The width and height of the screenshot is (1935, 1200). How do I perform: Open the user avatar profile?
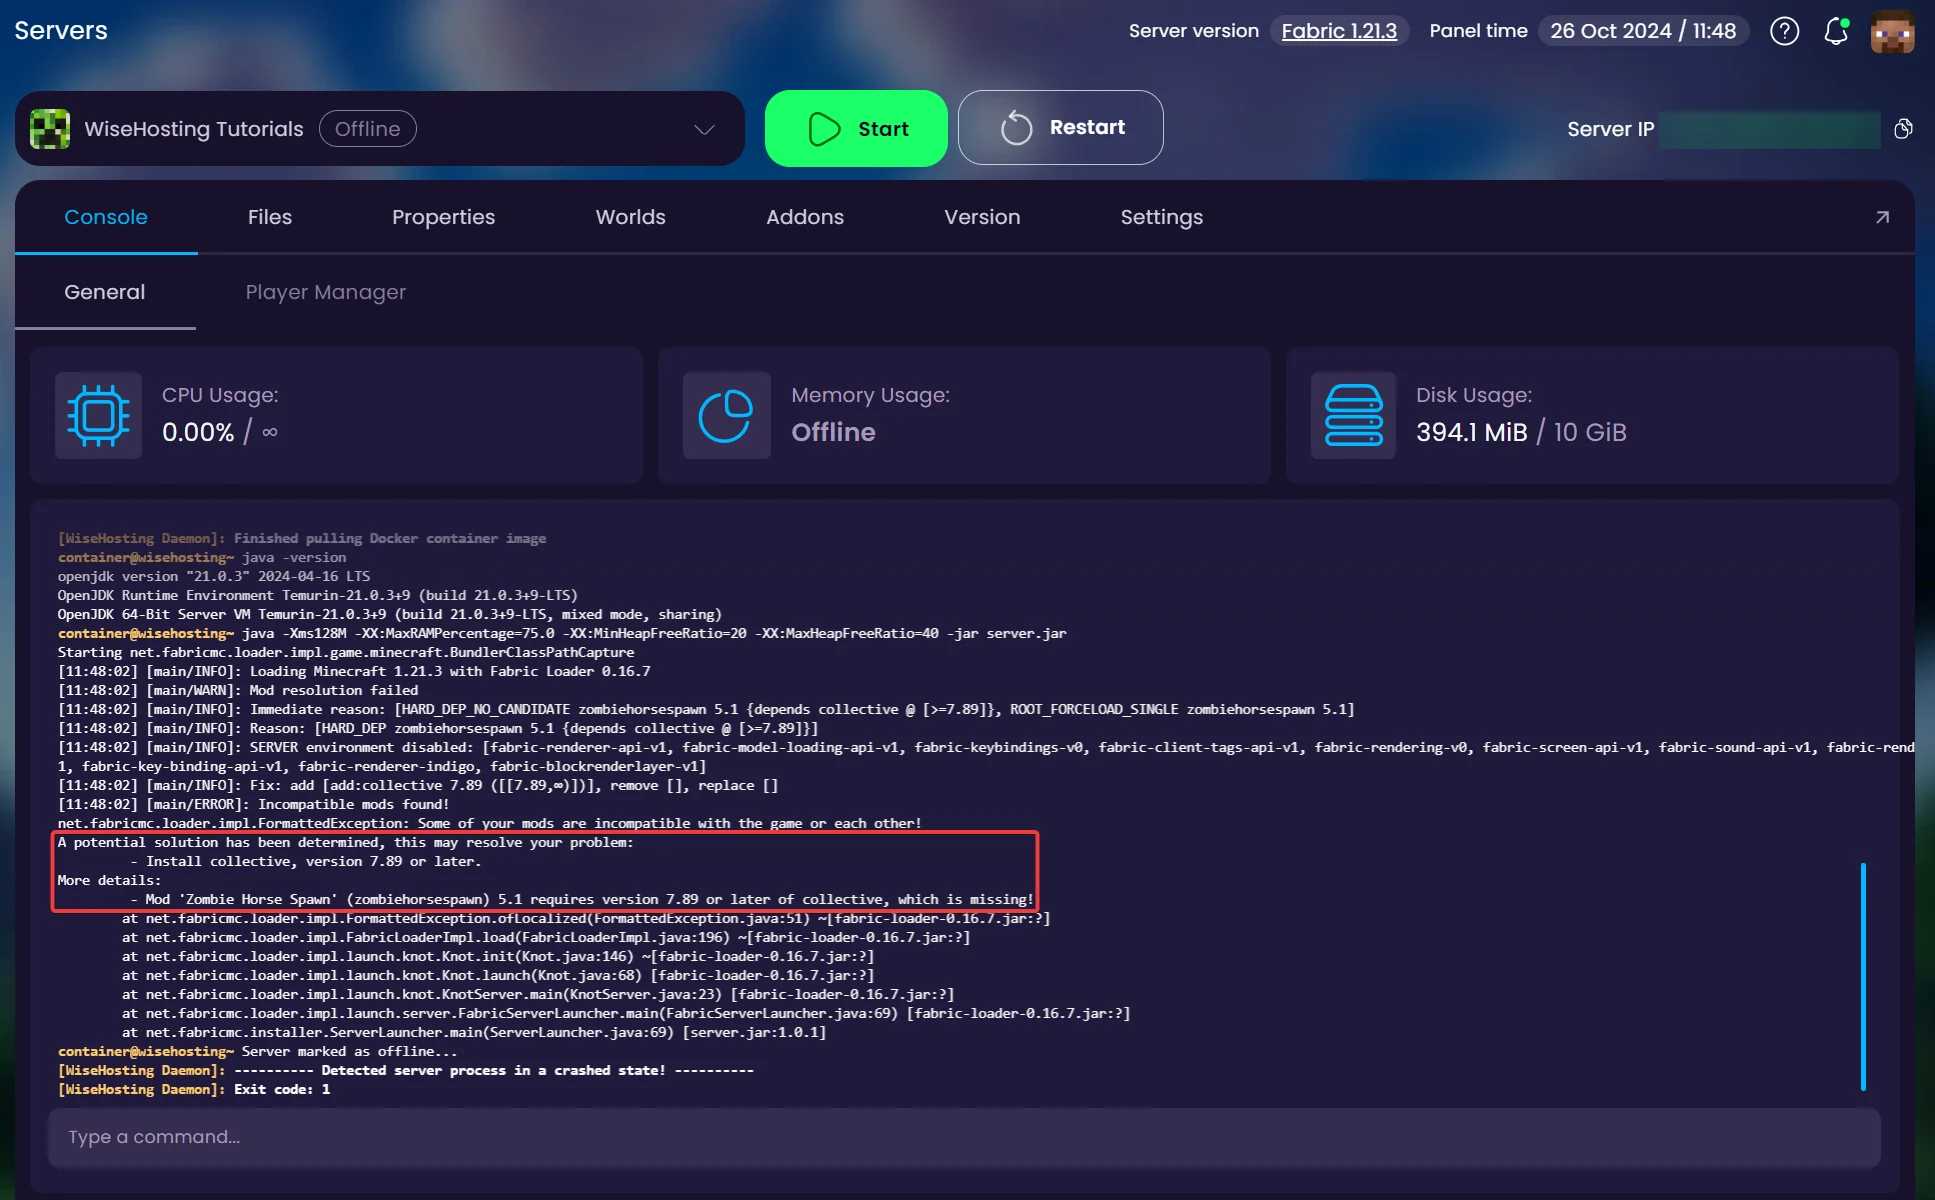click(x=1892, y=31)
